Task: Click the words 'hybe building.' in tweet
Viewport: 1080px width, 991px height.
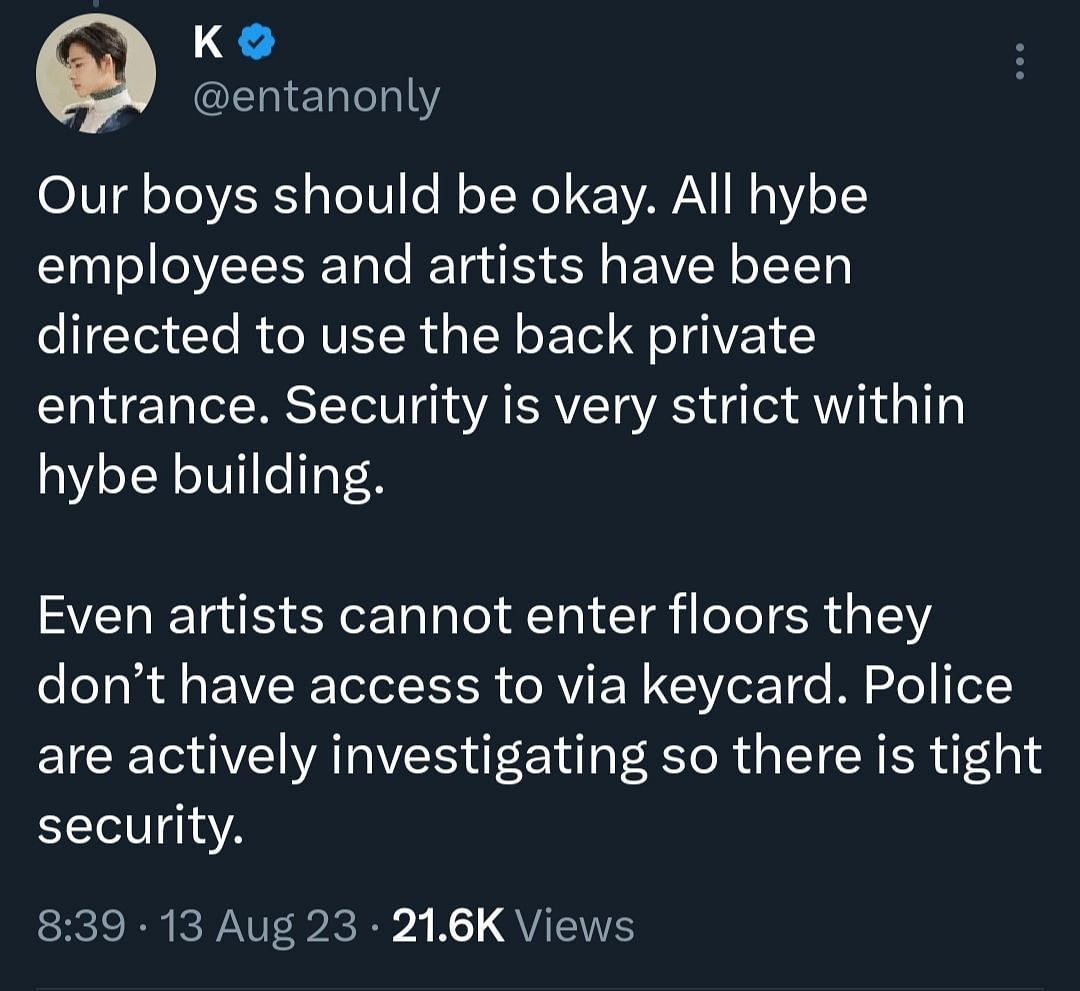Action: [x=211, y=476]
